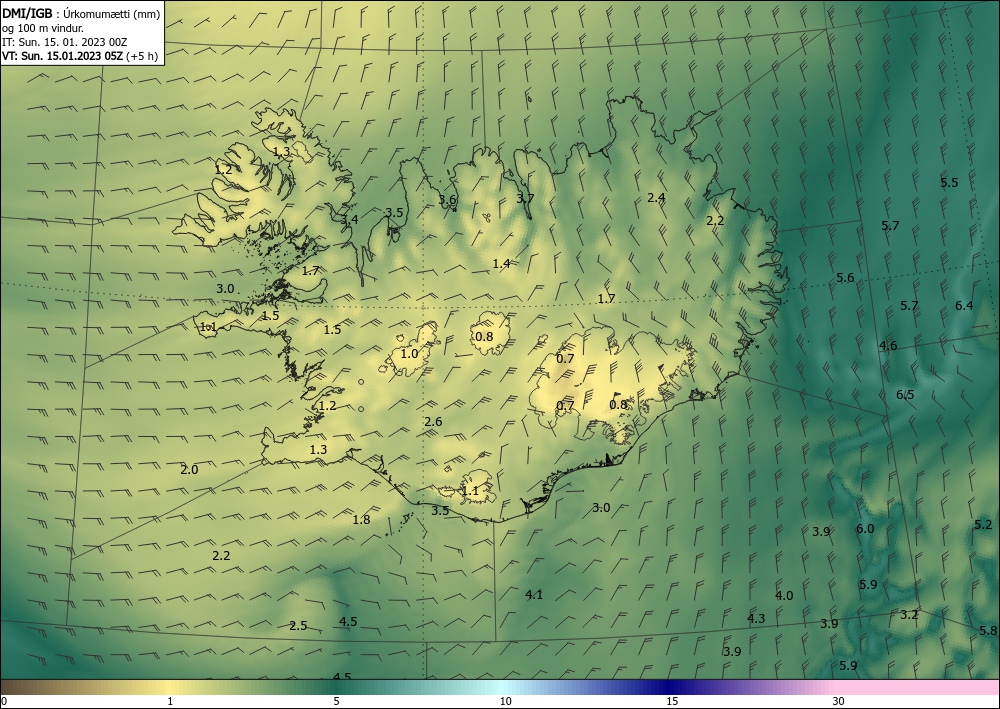Click the 6.0 value in the southeast sea
Screen dimensions: 1000x709
tap(865, 529)
